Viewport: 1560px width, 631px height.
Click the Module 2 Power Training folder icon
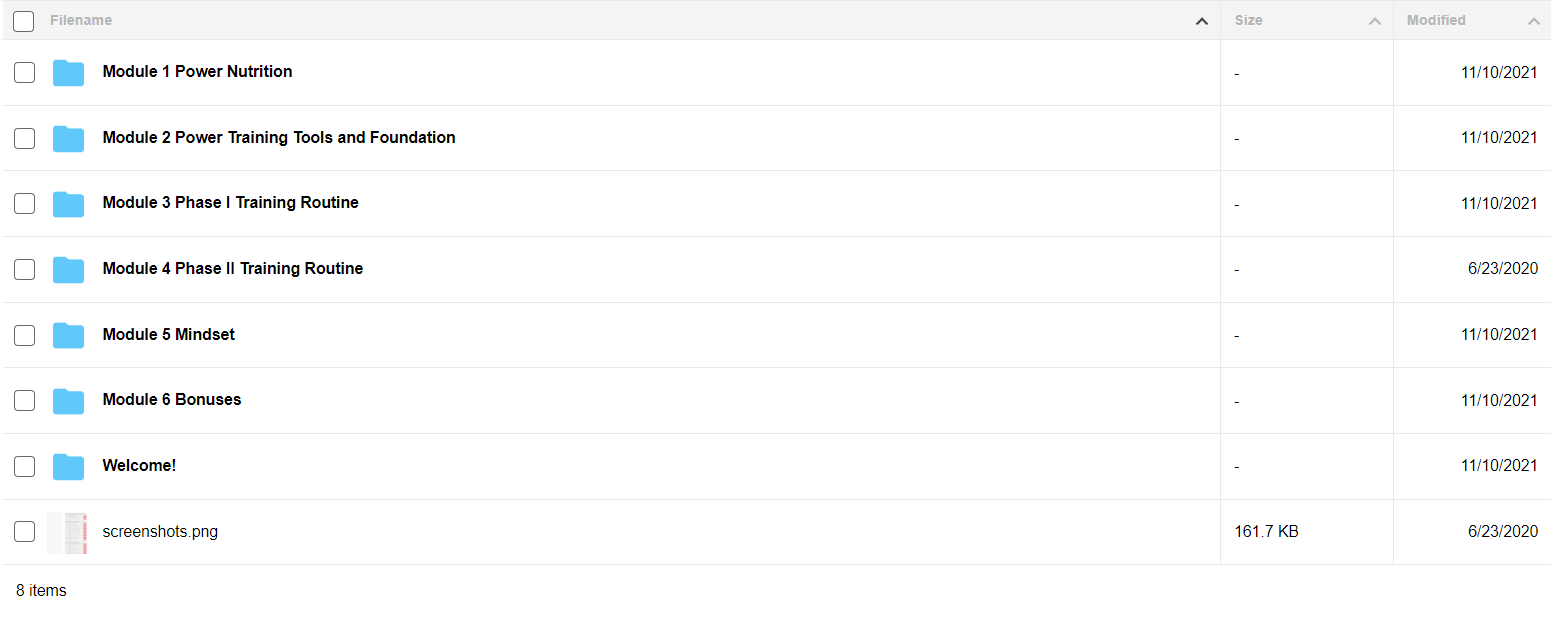[x=68, y=138]
